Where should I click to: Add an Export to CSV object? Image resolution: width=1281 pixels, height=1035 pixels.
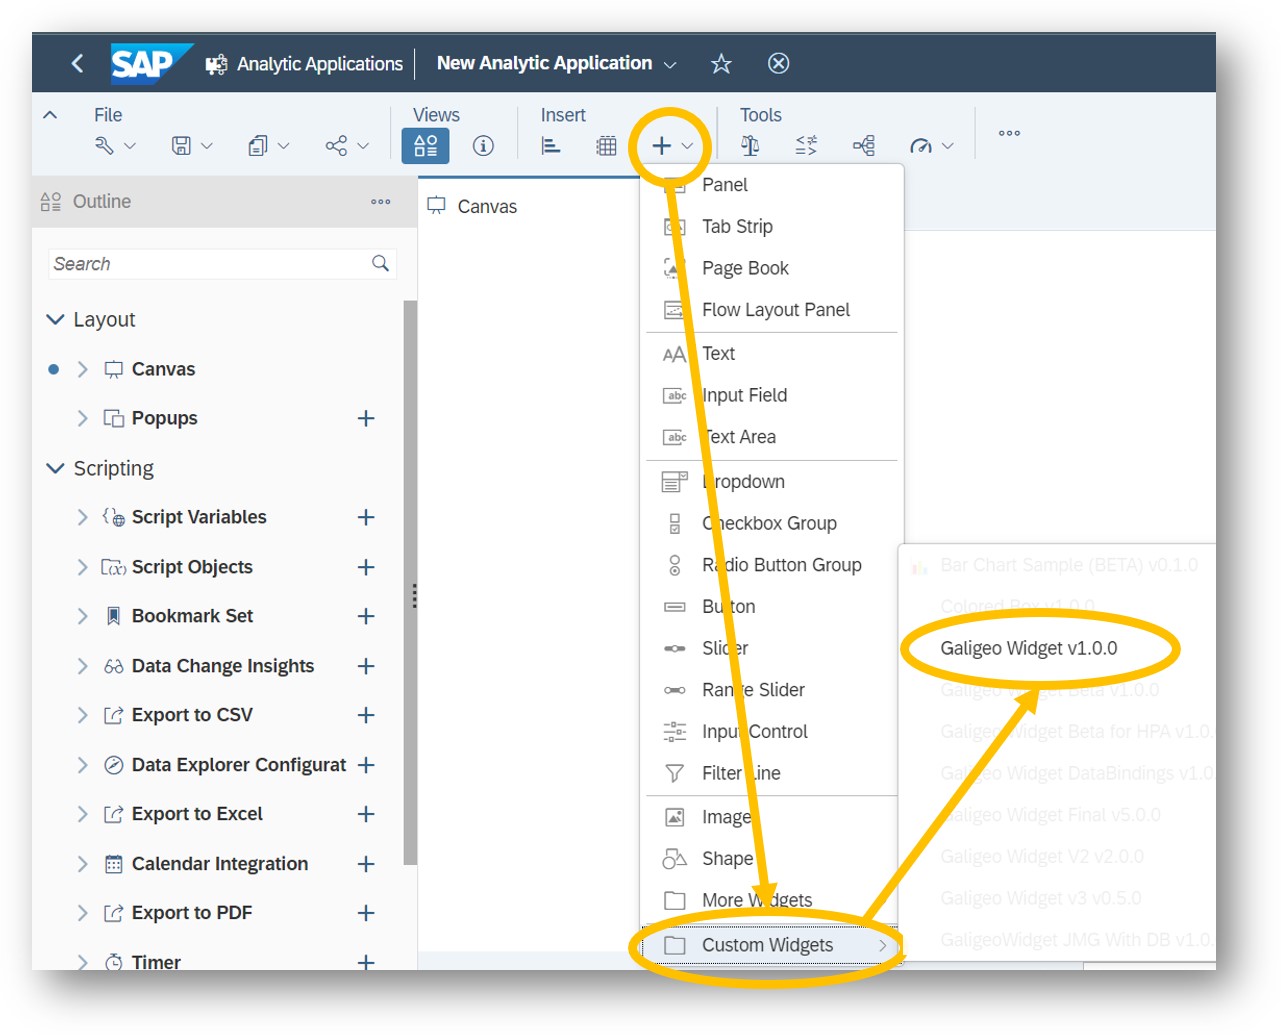[366, 715]
